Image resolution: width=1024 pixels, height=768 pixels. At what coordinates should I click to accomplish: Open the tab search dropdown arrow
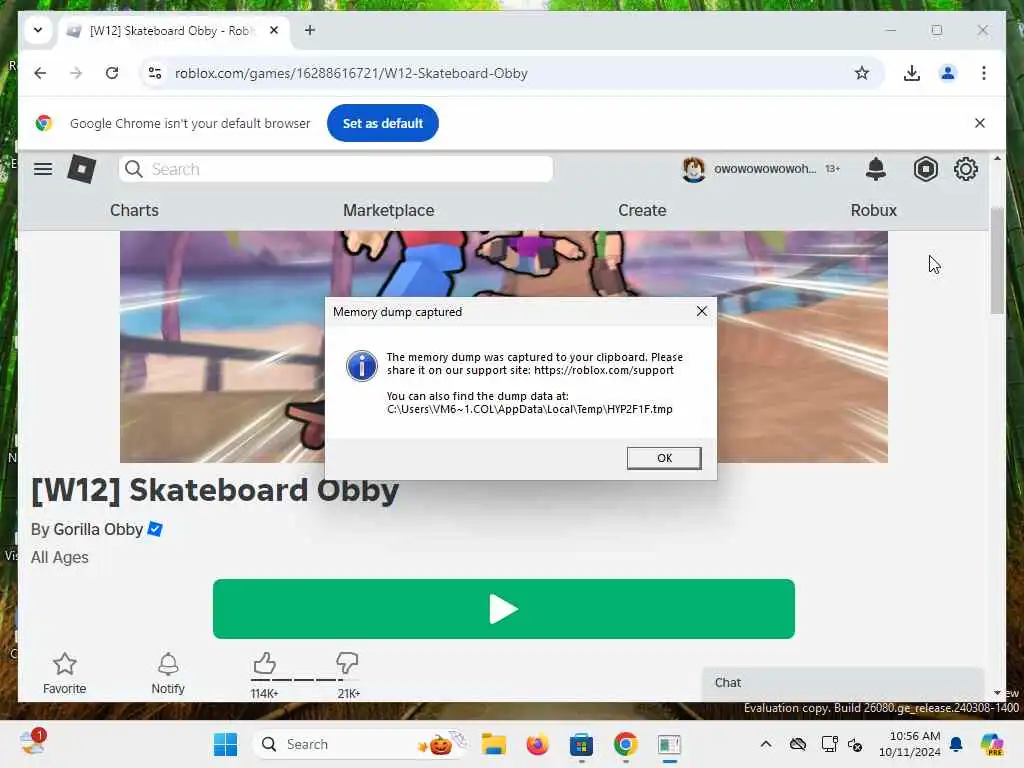38,30
